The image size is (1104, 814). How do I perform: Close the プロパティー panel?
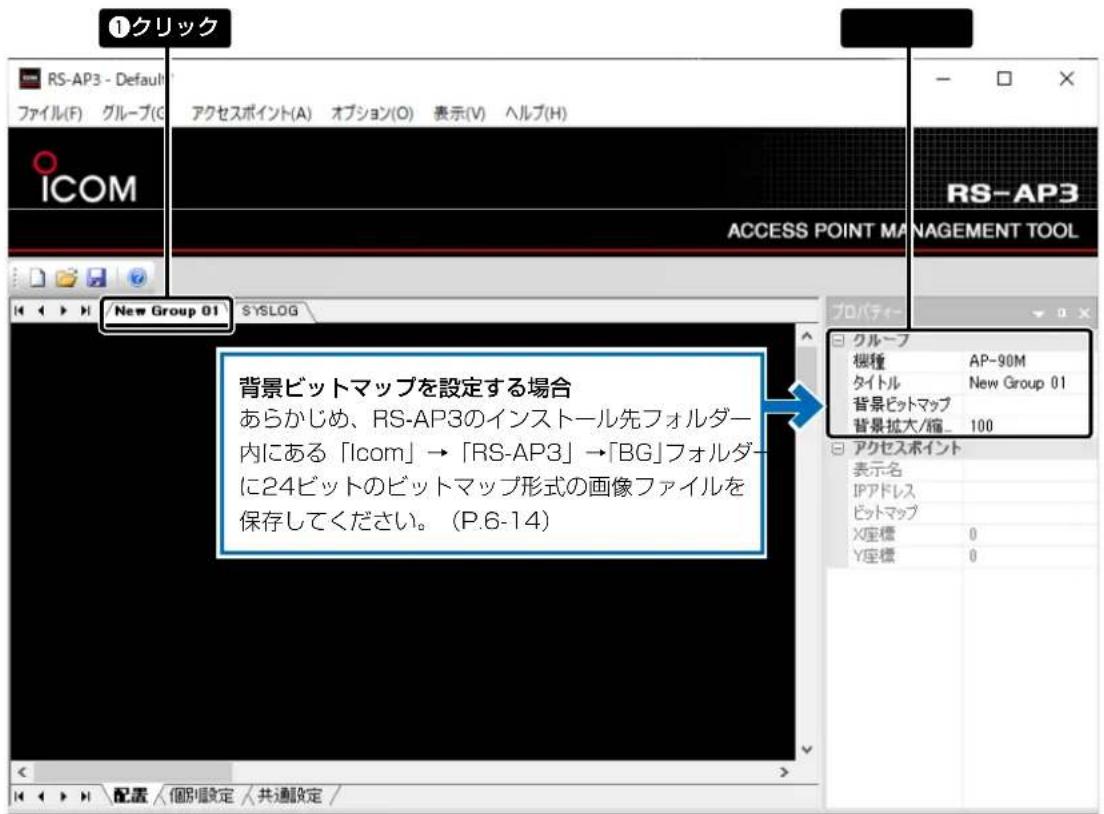(x=1084, y=313)
